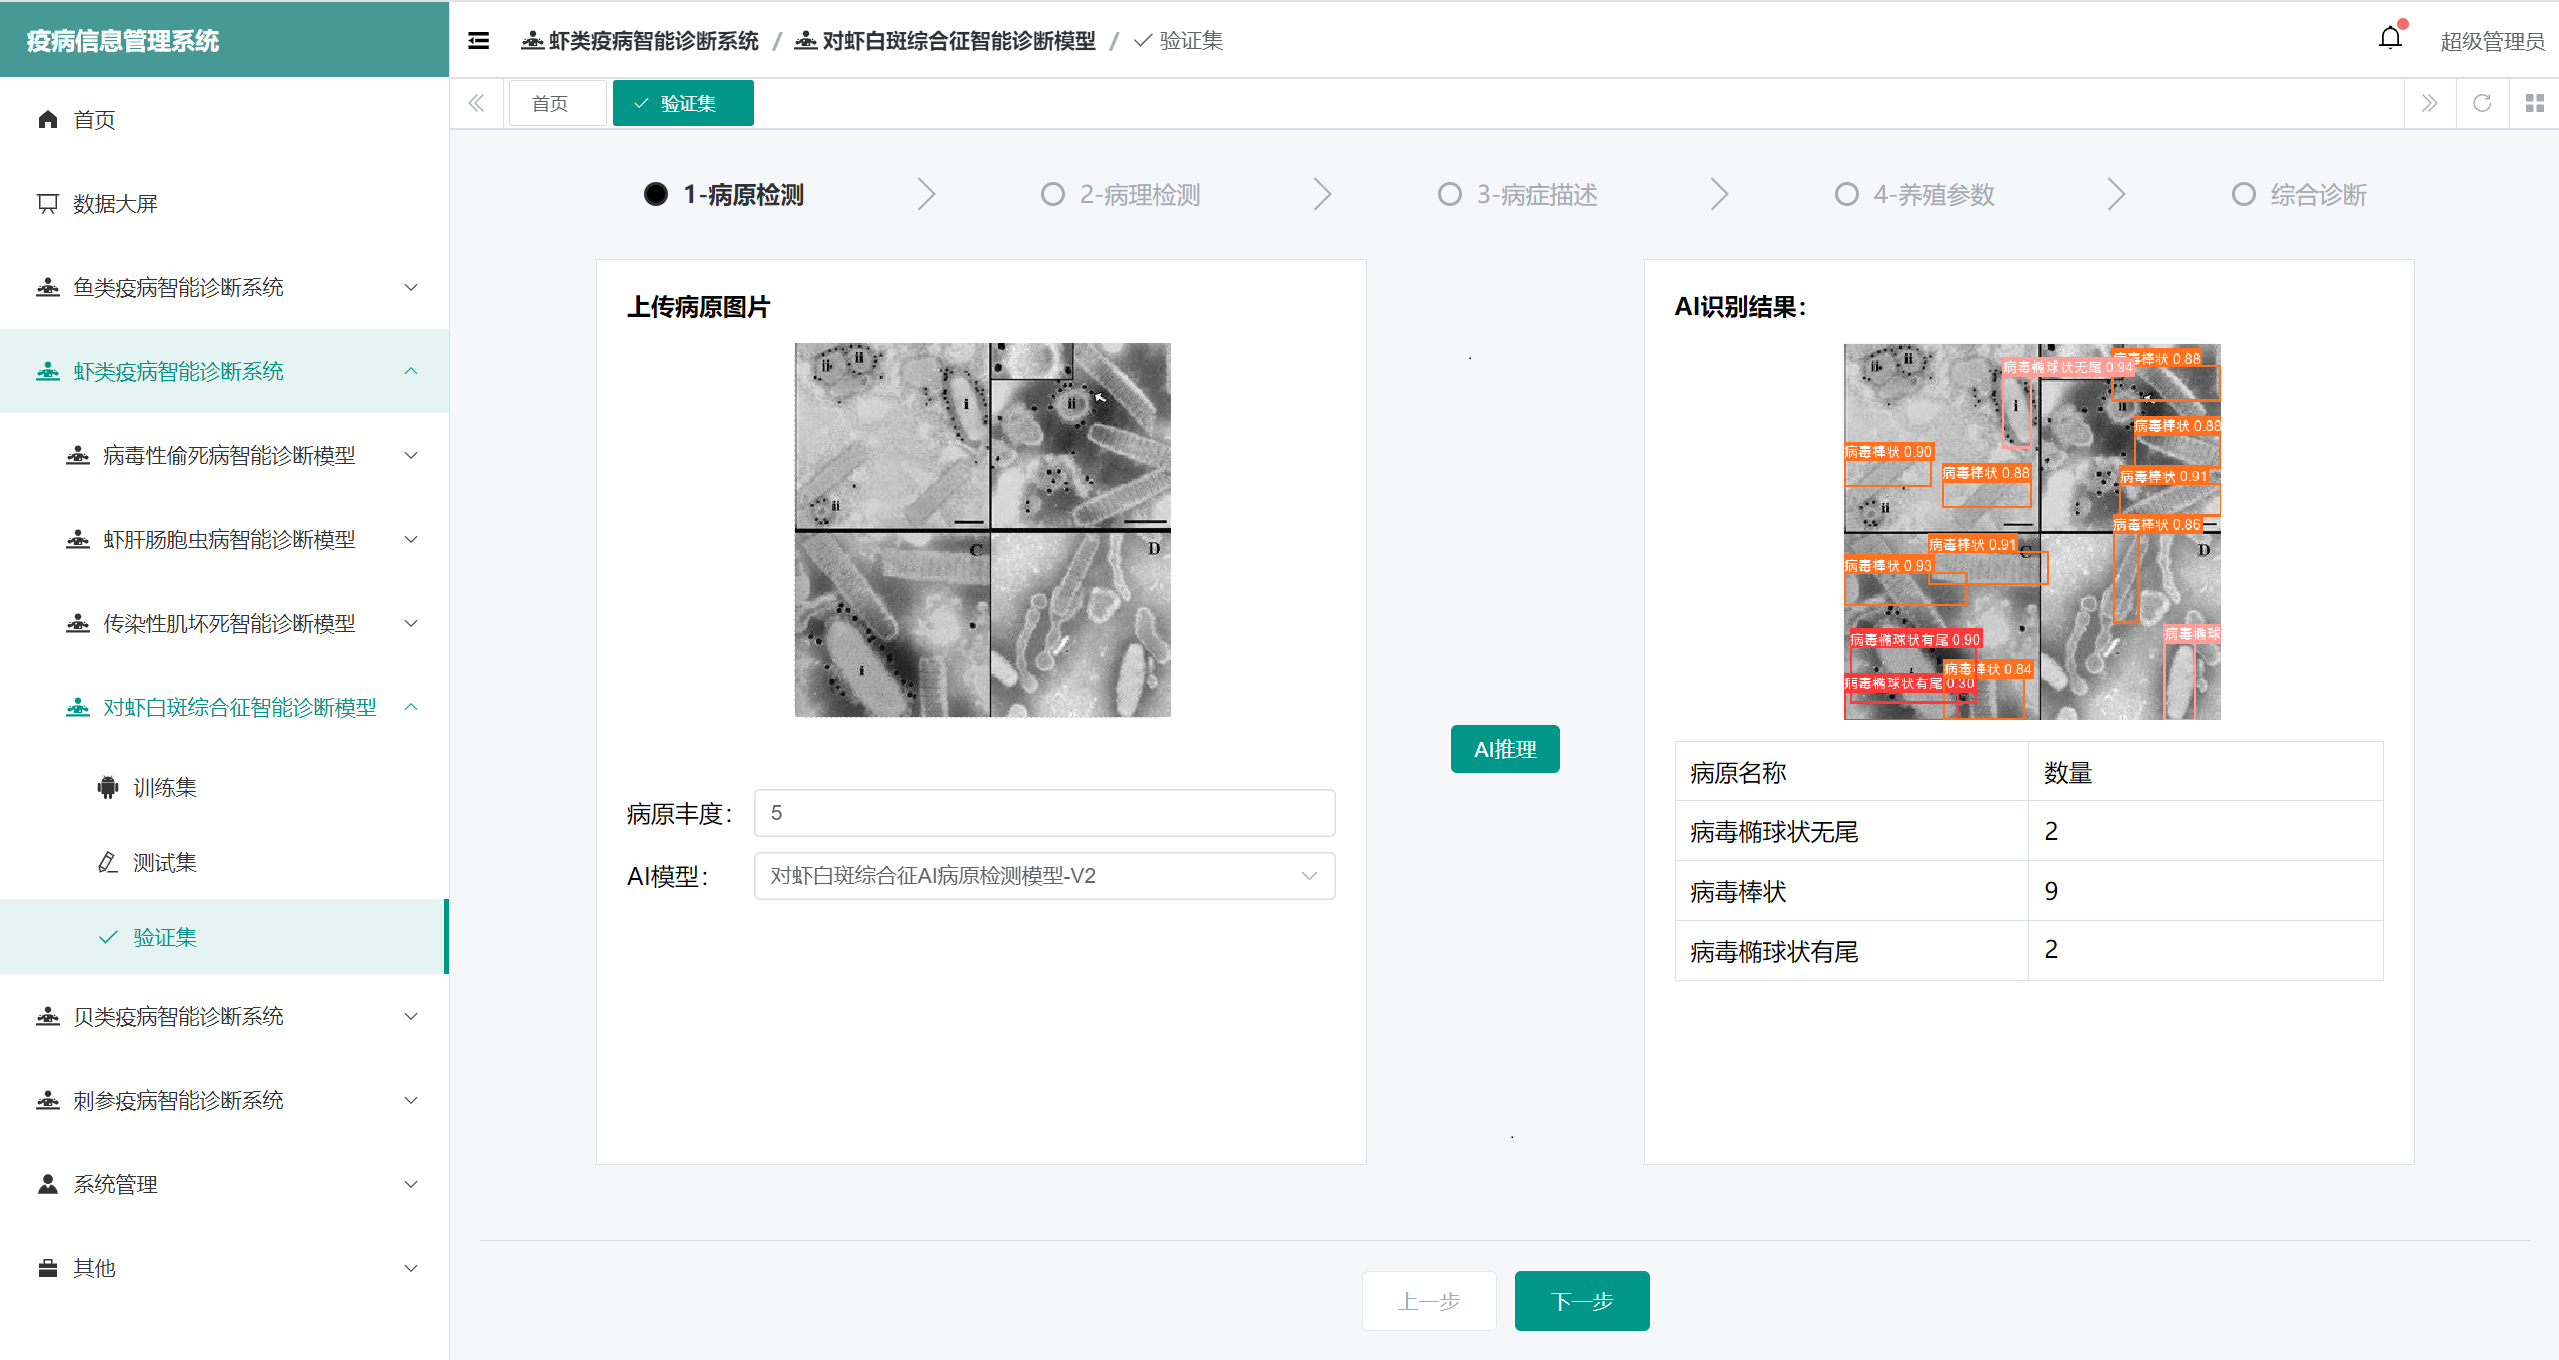The height and width of the screenshot is (1360, 2559).
Task: 点击标签栏右侧的刷新图标
Action: pyautogui.click(x=2482, y=102)
